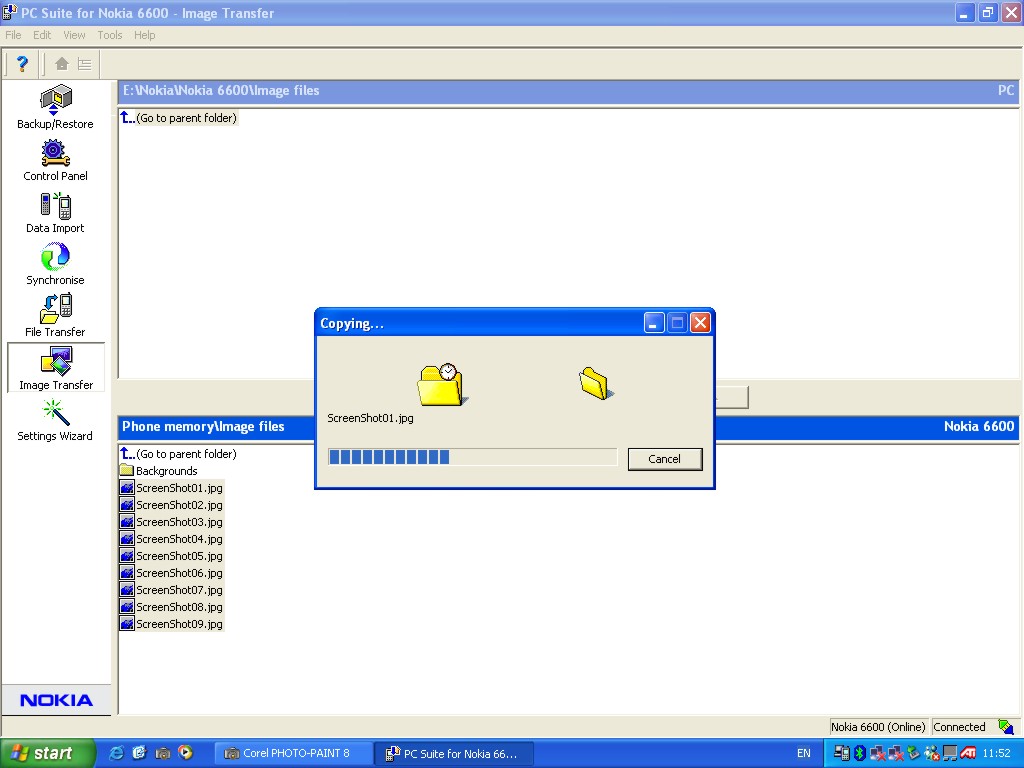Click the Connected status bar entry
Viewport: 1024px width, 768px height.
[x=959, y=727]
